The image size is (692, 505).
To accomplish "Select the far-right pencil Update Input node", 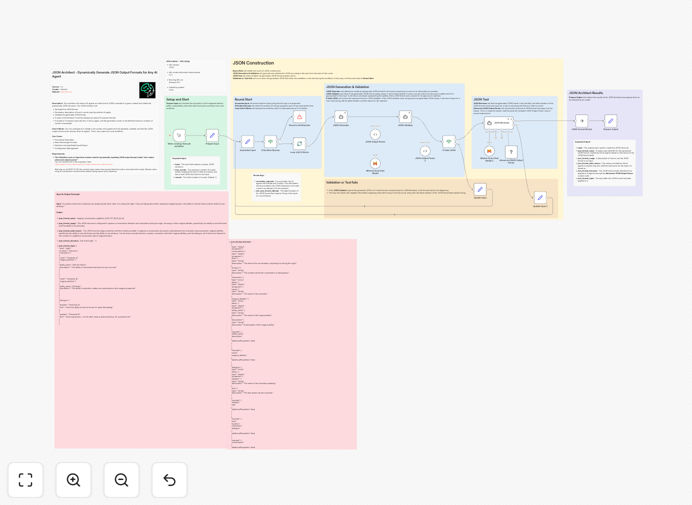I will tap(540, 198).
